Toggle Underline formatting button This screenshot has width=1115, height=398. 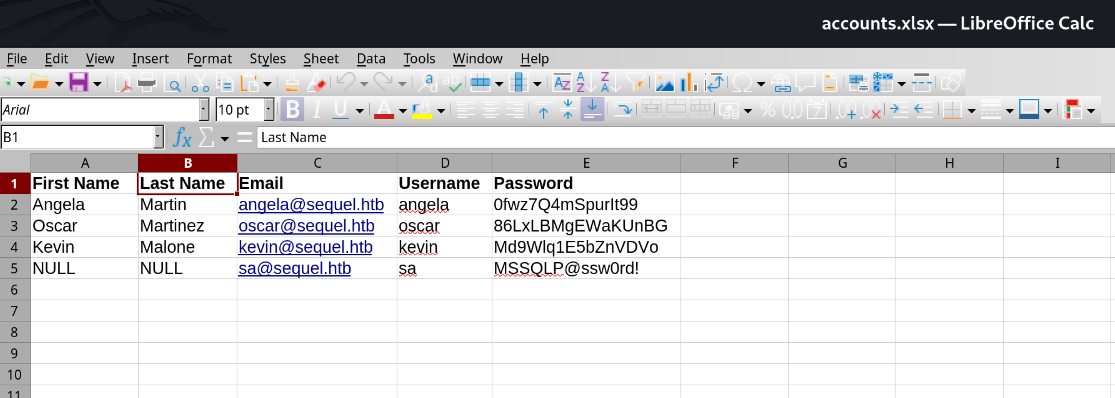pyautogui.click(x=340, y=109)
